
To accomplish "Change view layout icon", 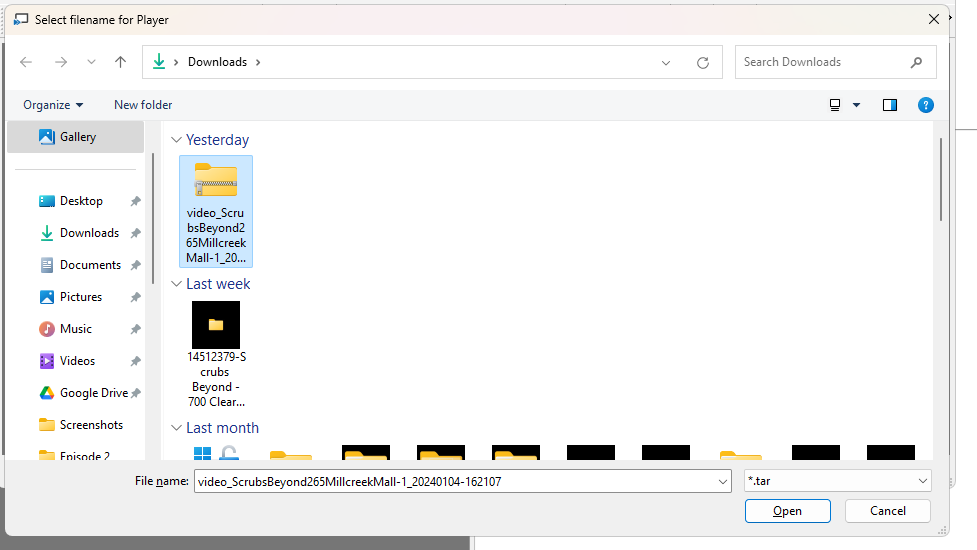I will [835, 105].
